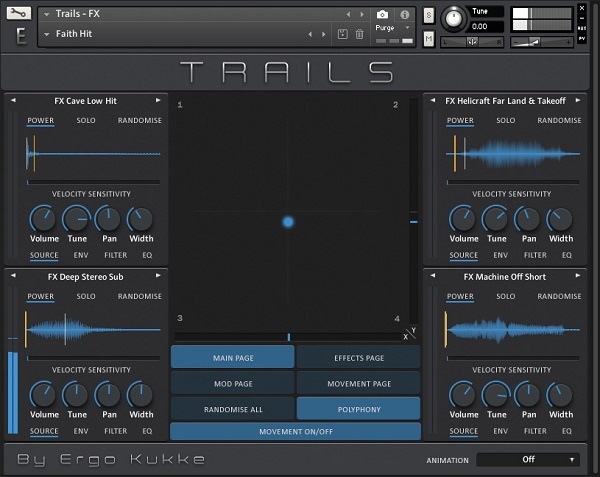This screenshot has height=477, width=600.
Task: Select next snapshot arrow beside Faith Hit
Action: 324,34
